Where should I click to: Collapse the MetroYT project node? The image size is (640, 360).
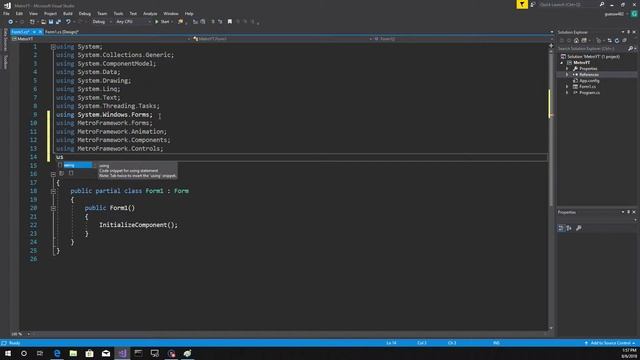(562, 62)
